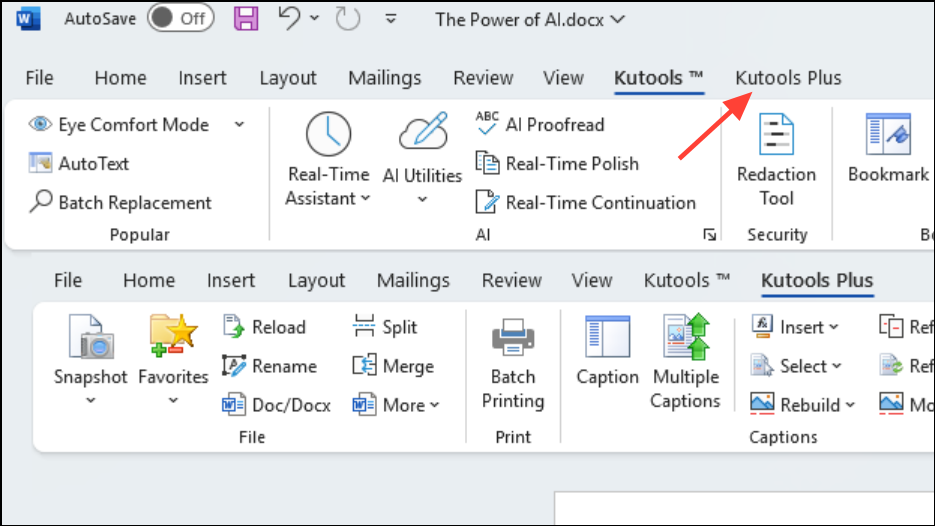Open Favorites folder icon
Screen dimensions: 935x526
pyautogui.click(x=173, y=336)
